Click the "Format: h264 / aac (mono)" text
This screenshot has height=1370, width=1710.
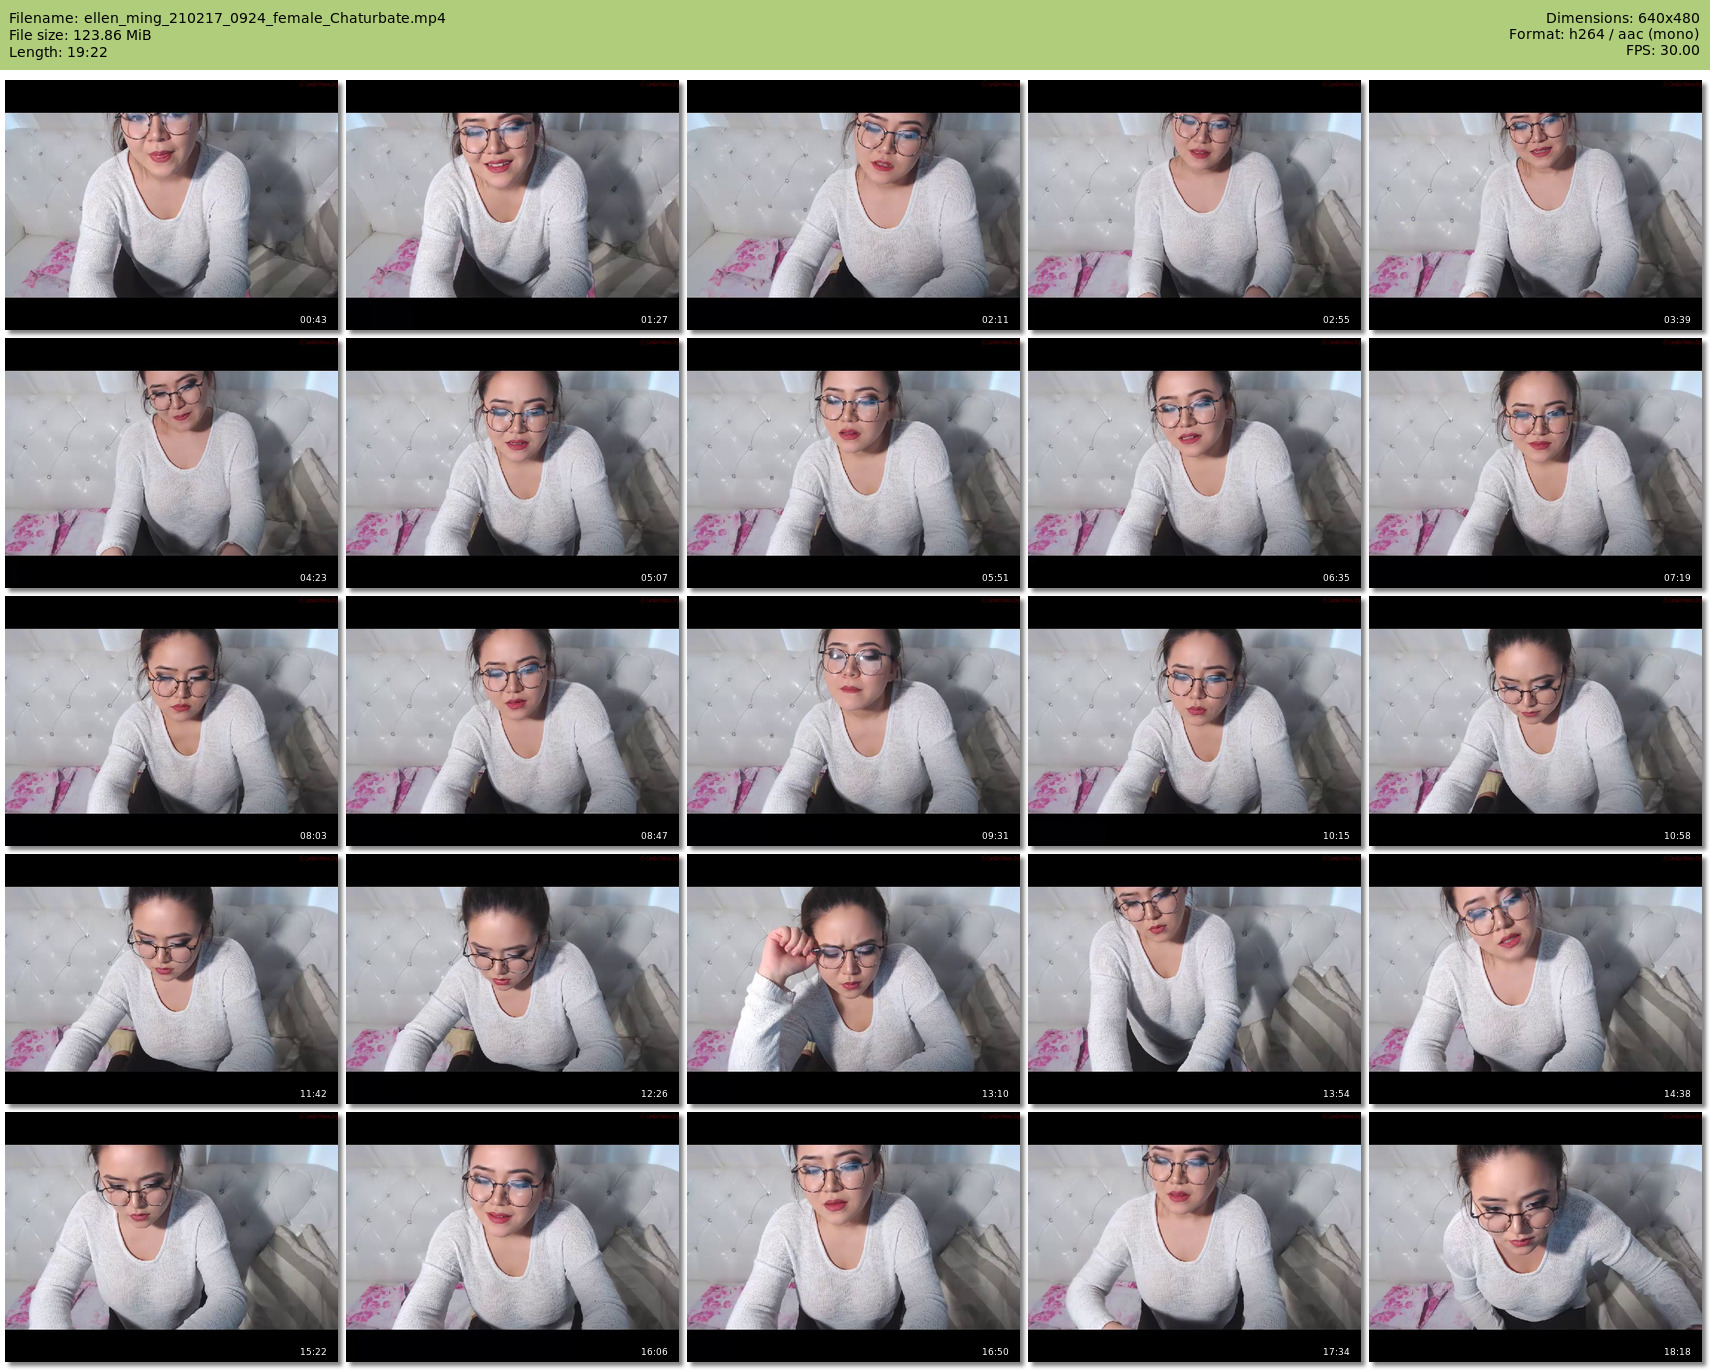pos(1604,34)
